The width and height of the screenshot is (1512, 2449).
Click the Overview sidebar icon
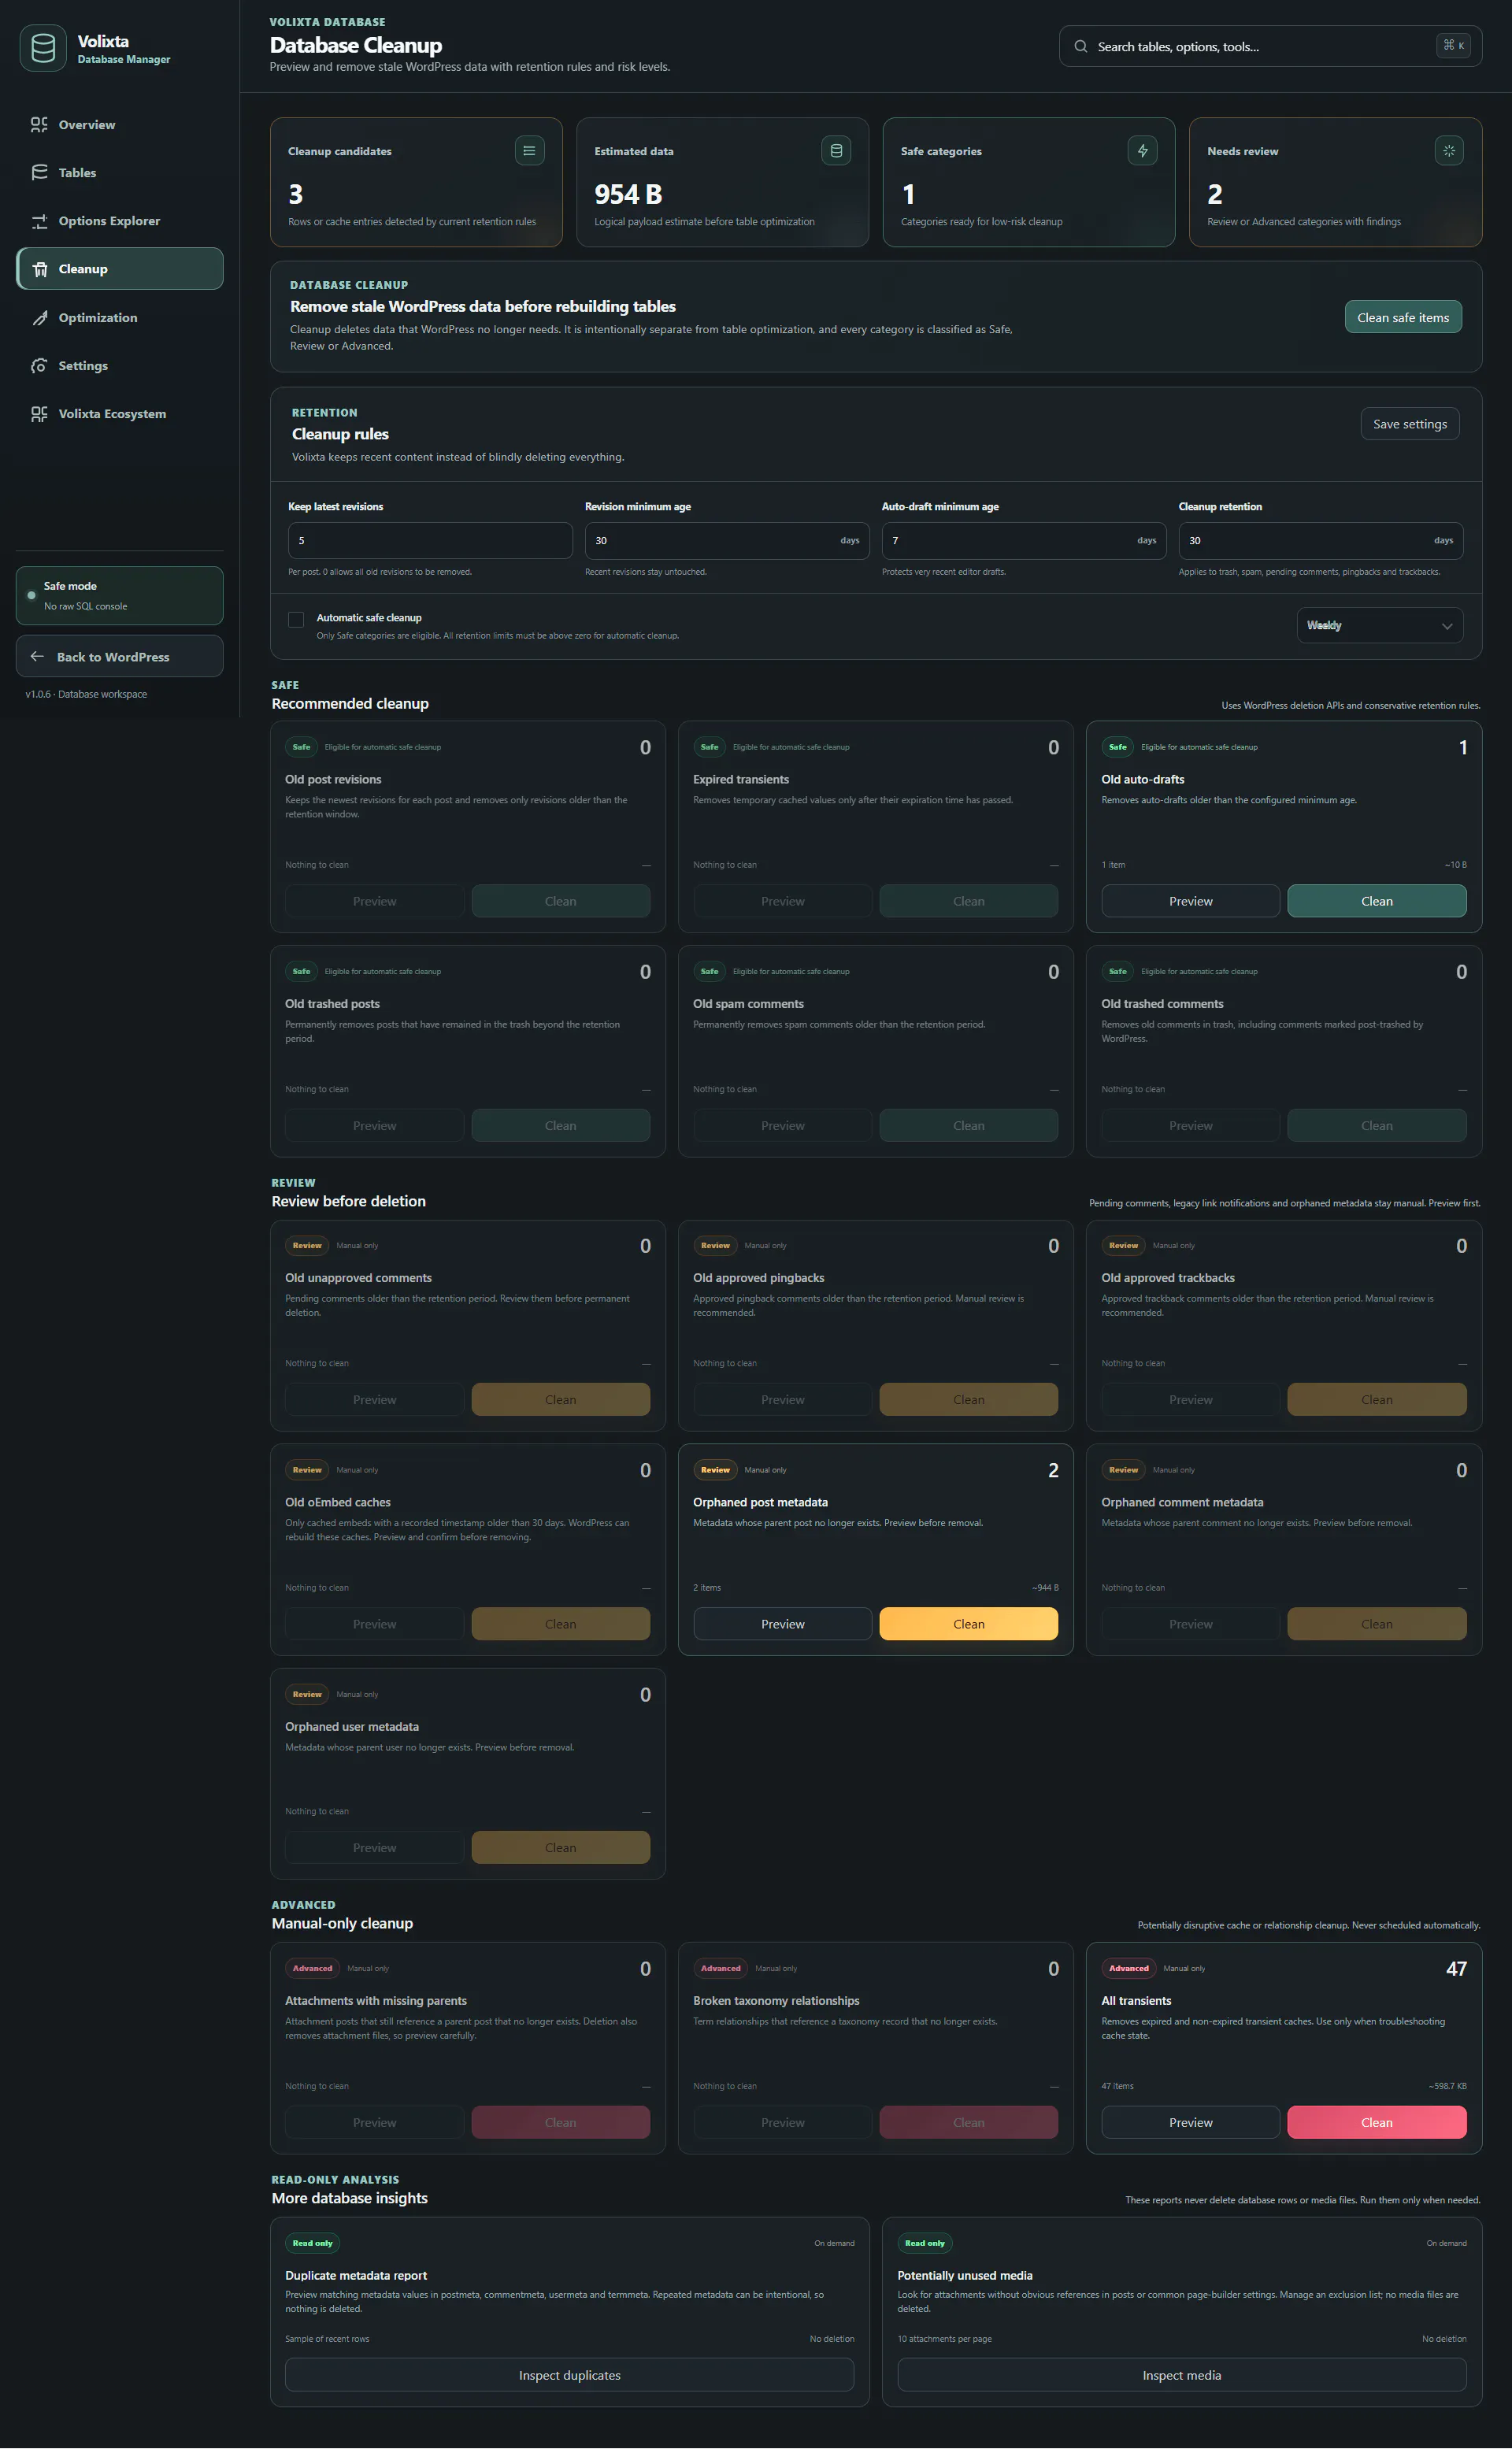(39, 125)
